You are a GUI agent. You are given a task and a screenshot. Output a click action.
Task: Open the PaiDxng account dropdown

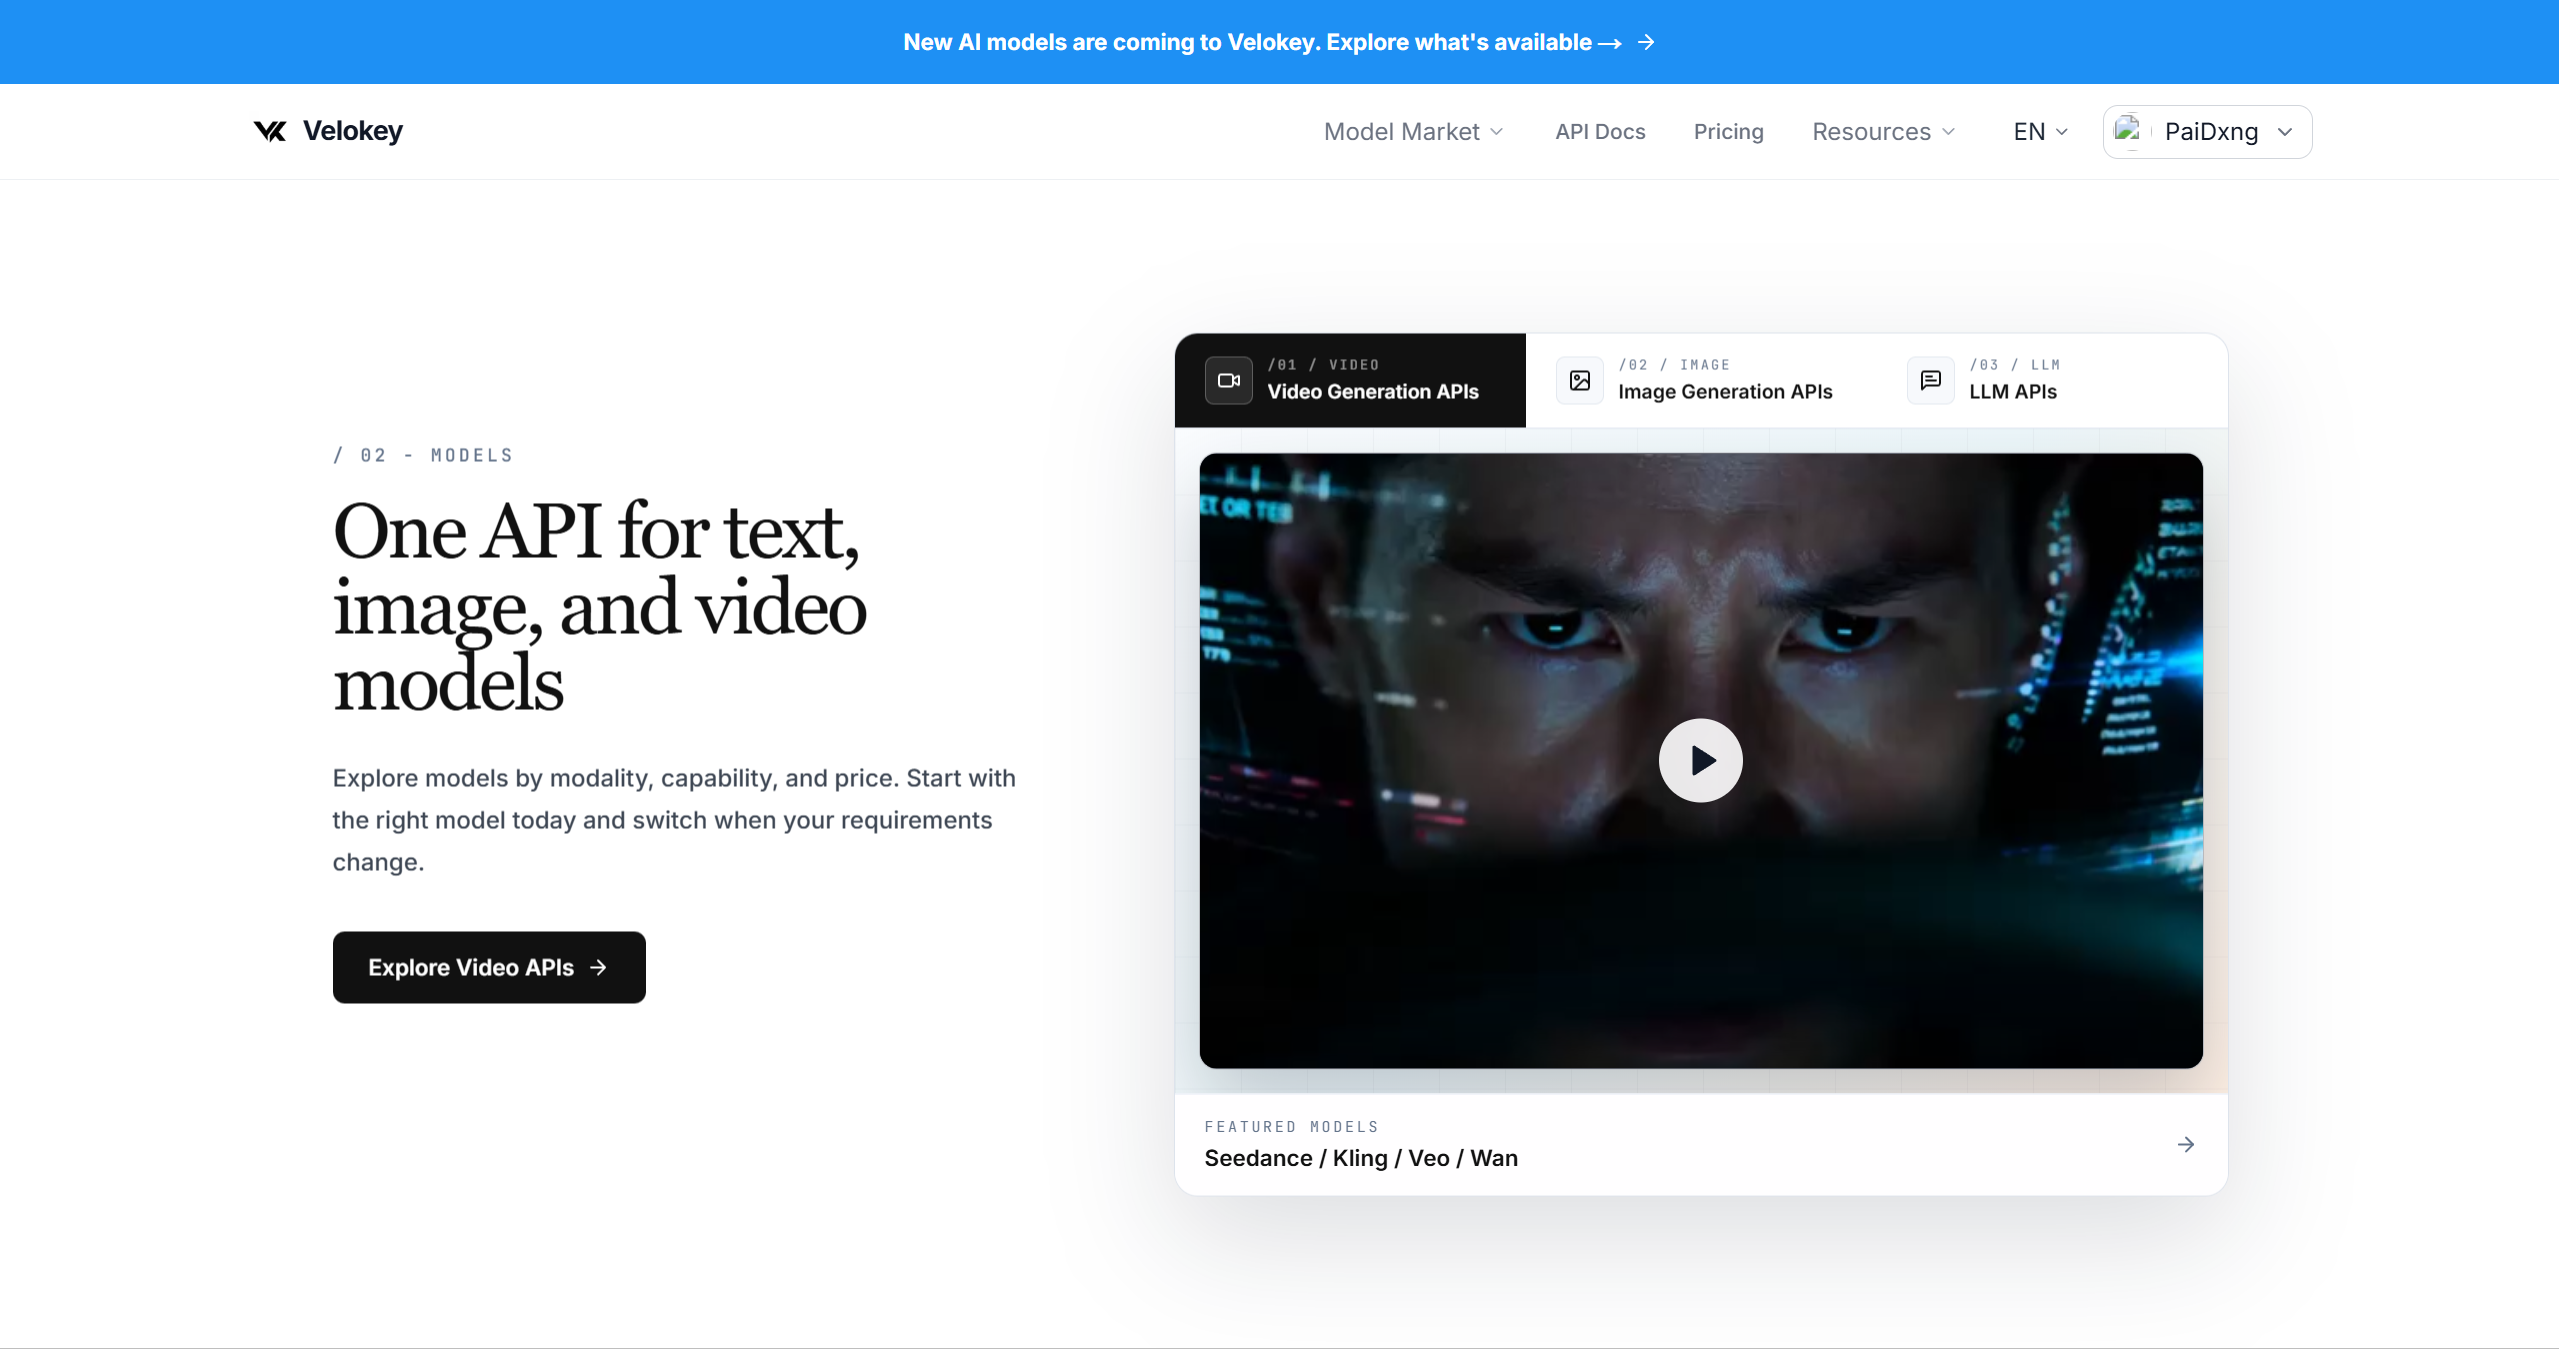click(x=2207, y=131)
